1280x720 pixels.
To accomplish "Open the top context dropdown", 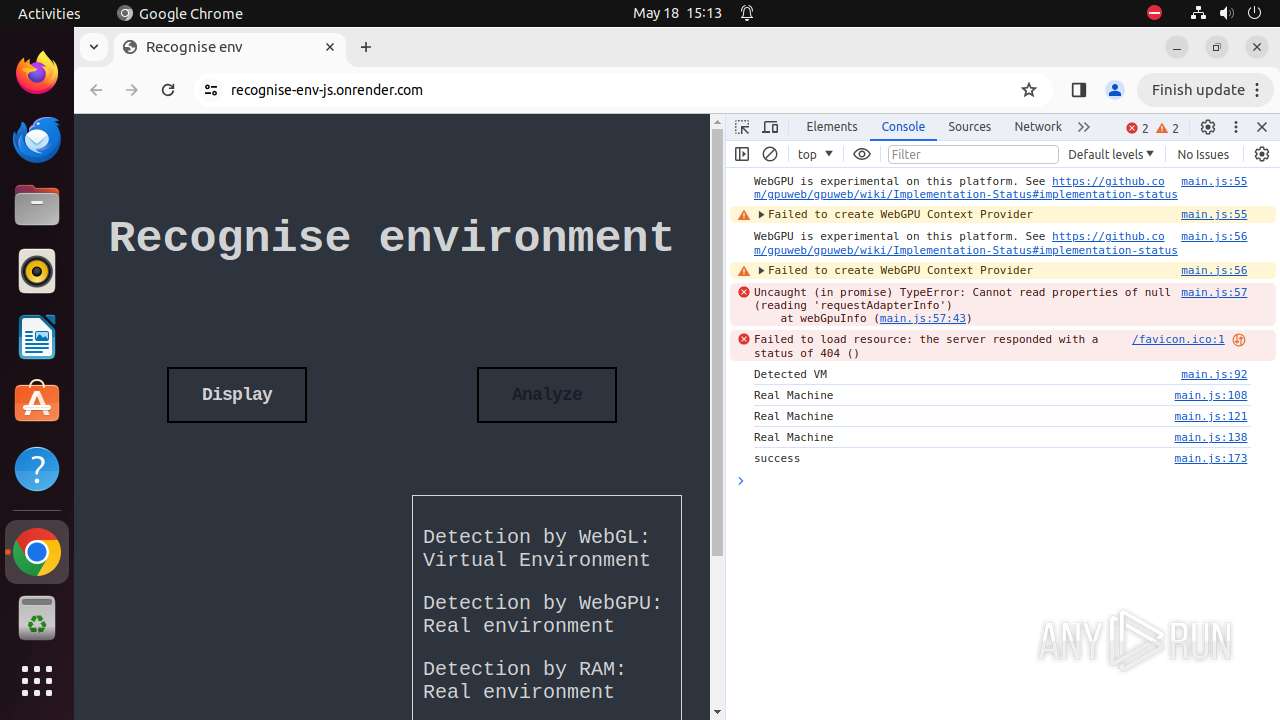I will [x=816, y=154].
